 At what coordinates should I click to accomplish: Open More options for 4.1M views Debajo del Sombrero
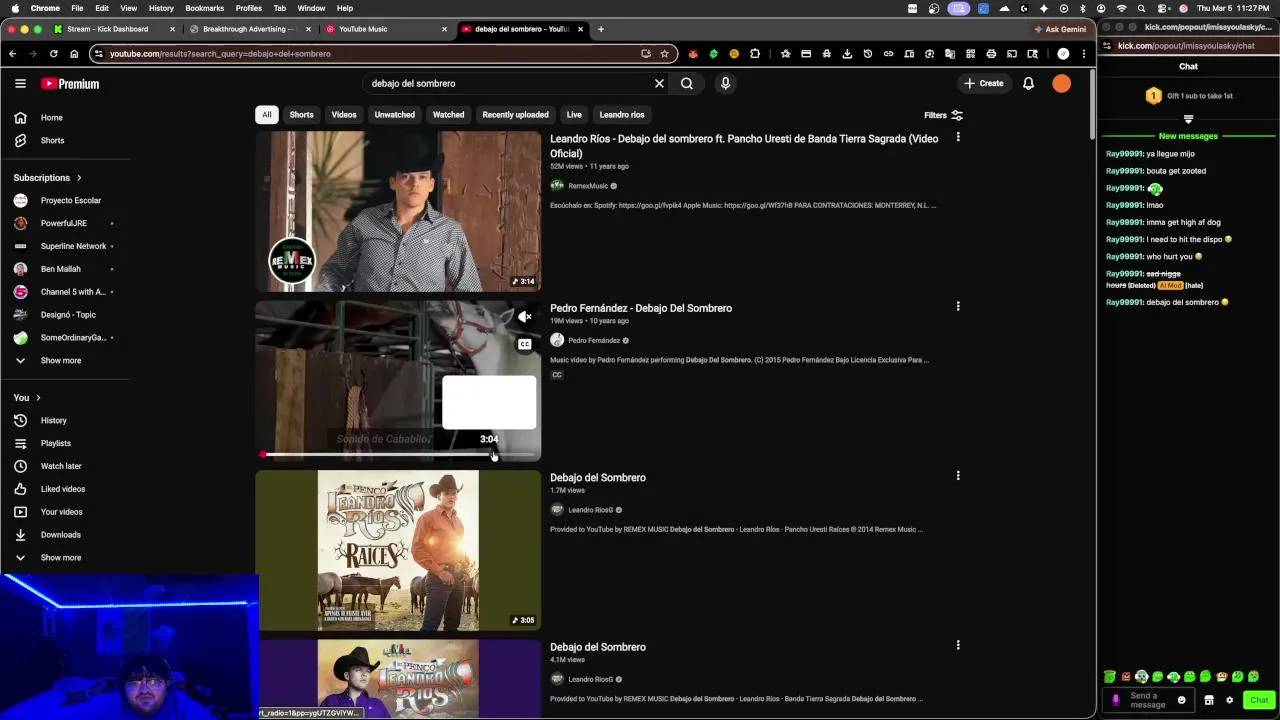click(x=958, y=645)
